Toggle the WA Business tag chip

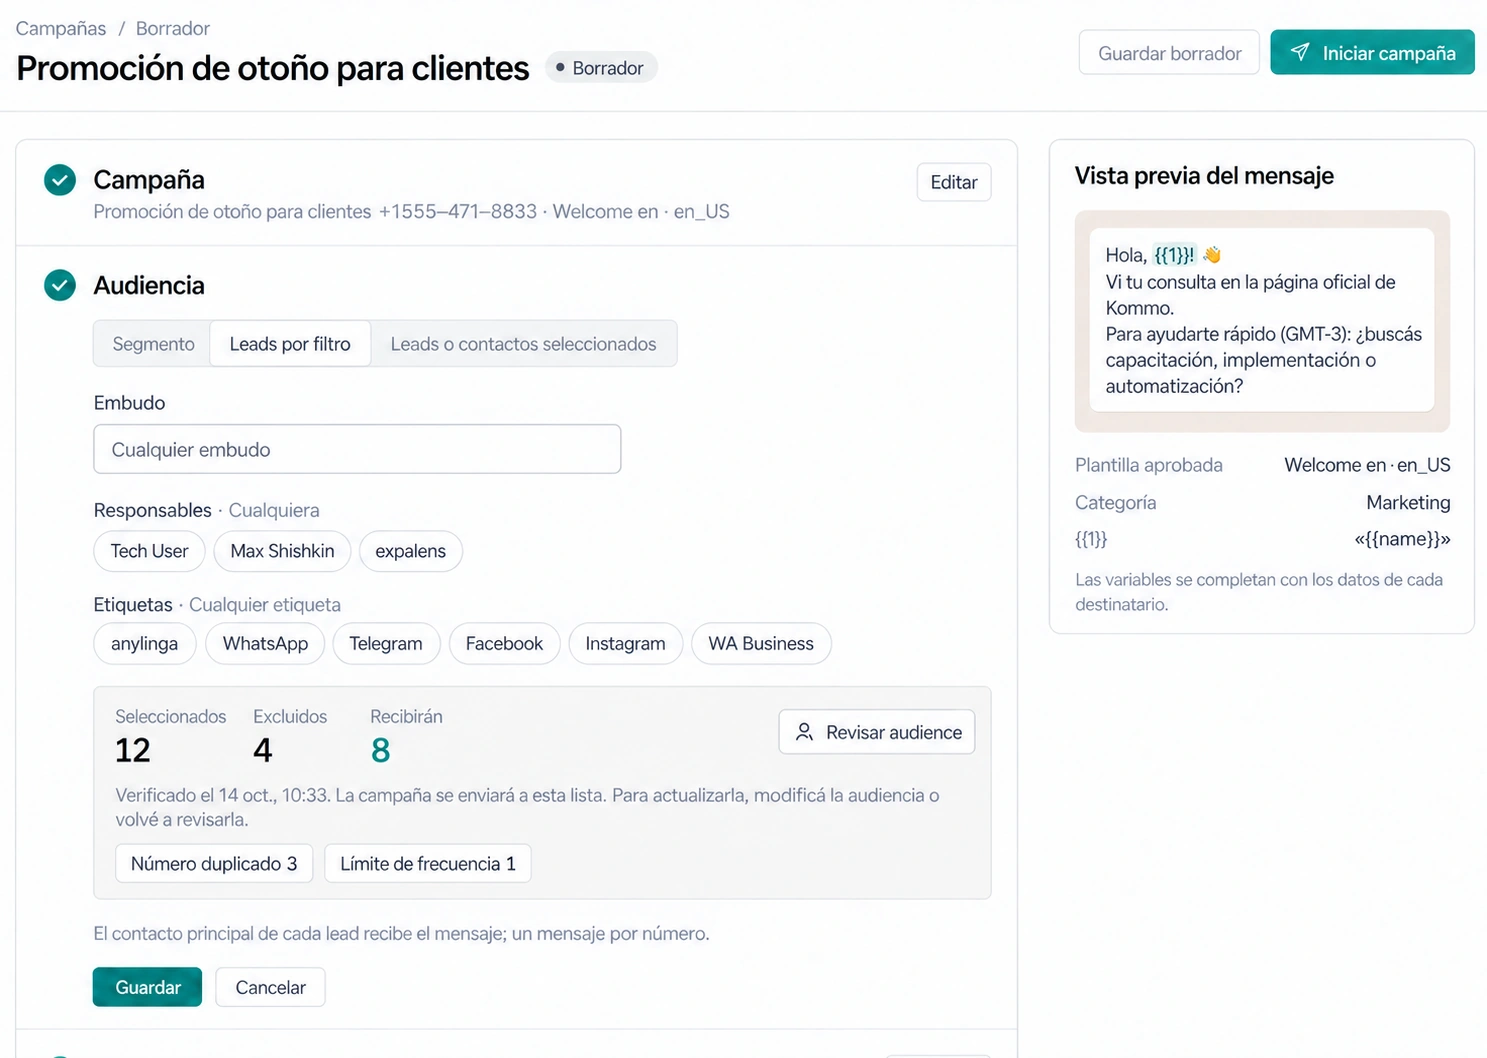761,644
